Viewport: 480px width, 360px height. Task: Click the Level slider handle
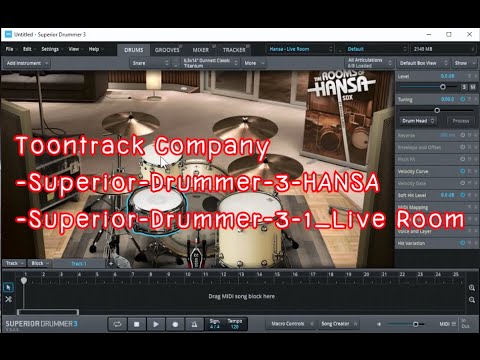[x=443, y=87]
